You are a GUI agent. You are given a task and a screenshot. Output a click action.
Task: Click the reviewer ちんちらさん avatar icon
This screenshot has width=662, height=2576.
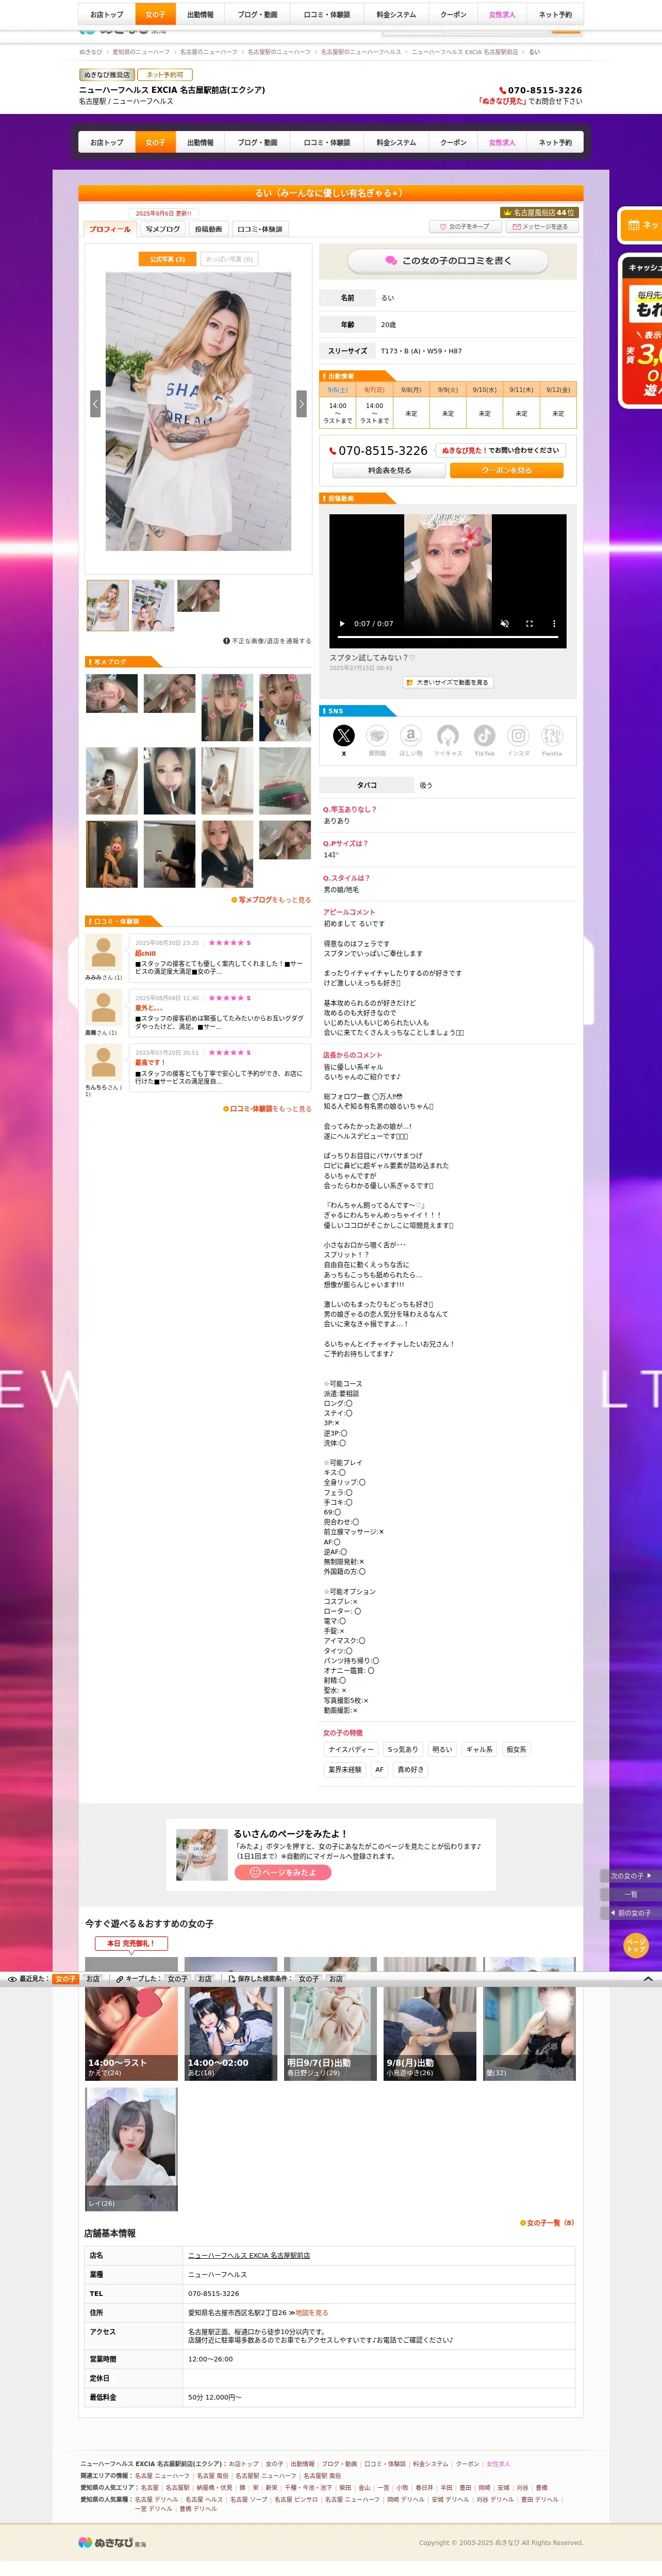[103, 1063]
